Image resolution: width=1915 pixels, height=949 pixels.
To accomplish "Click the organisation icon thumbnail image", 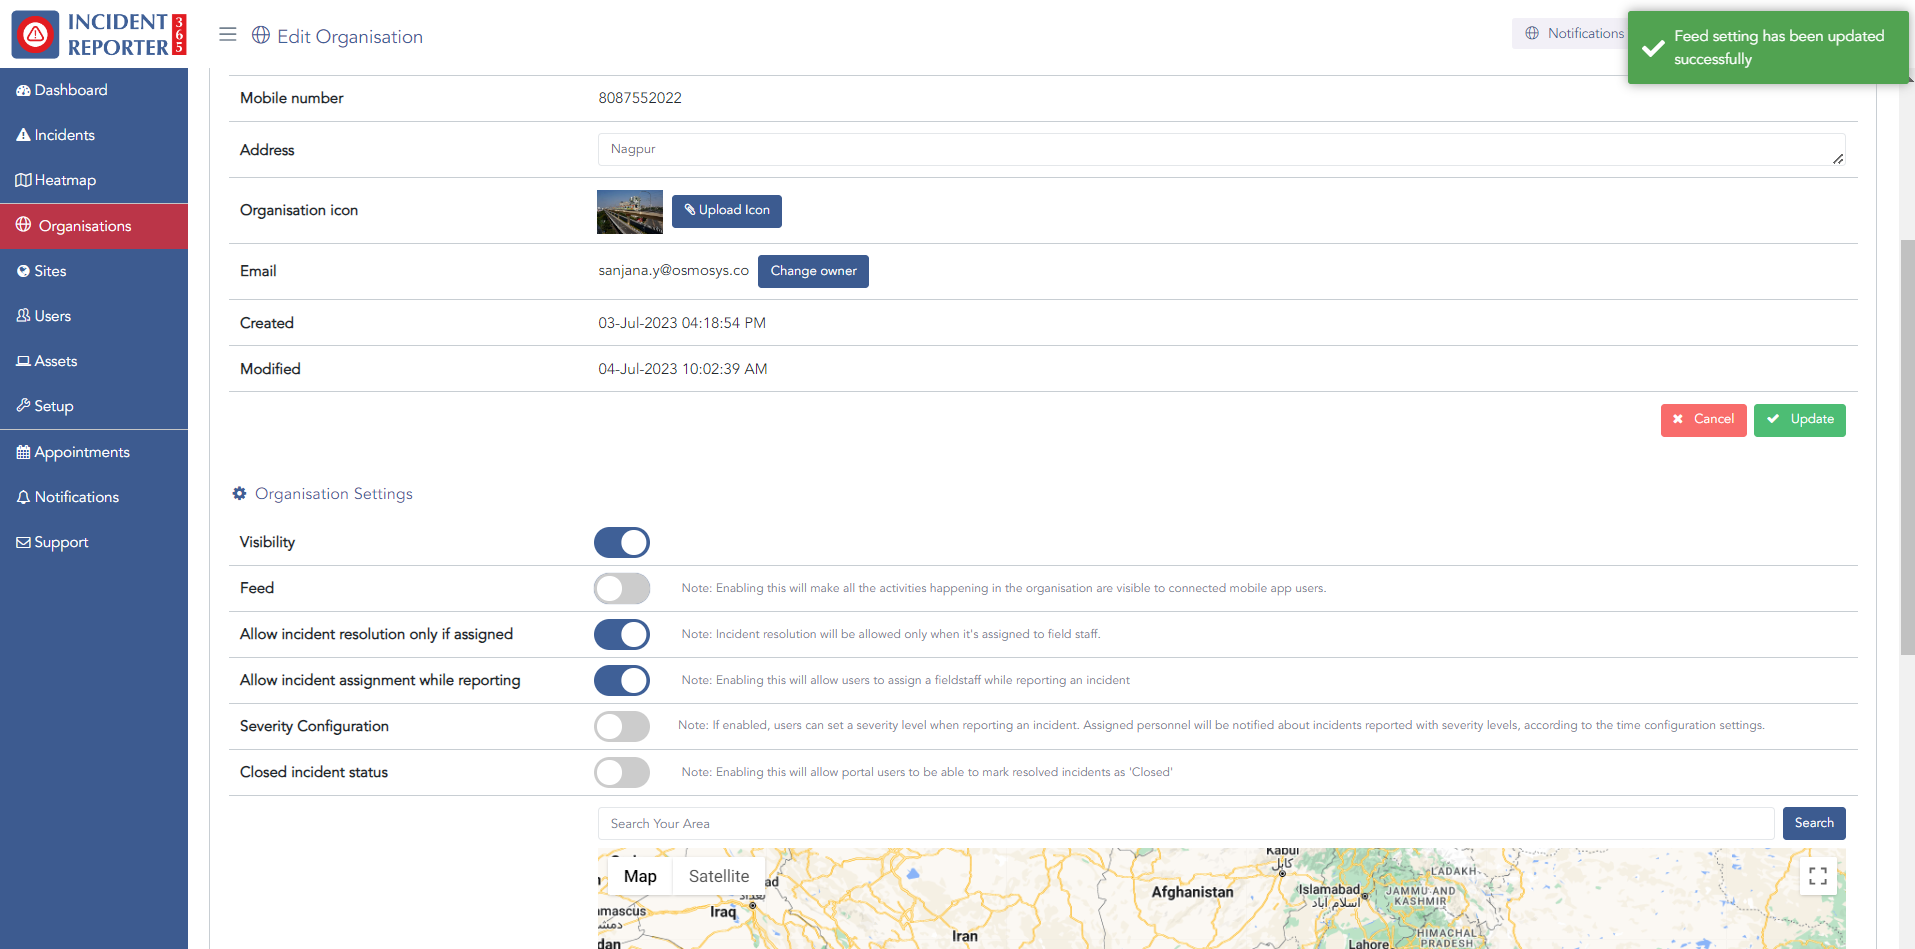I will click(629, 212).
